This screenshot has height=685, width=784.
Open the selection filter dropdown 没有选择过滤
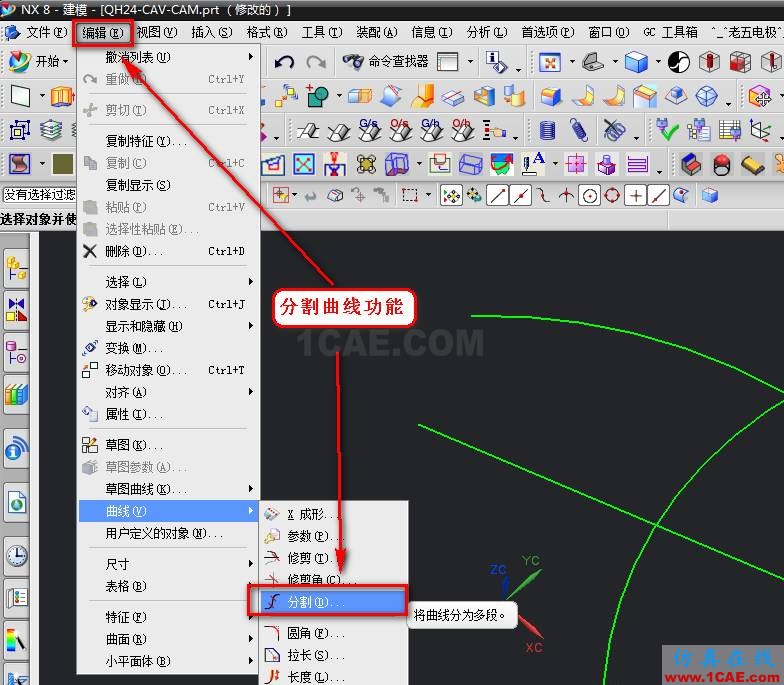[x=40, y=194]
